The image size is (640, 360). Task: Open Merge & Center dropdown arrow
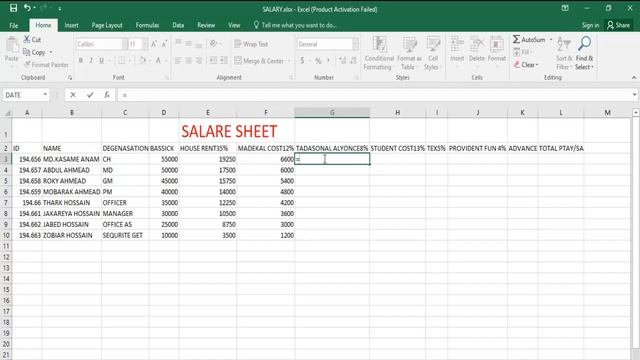[x=289, y=61]
